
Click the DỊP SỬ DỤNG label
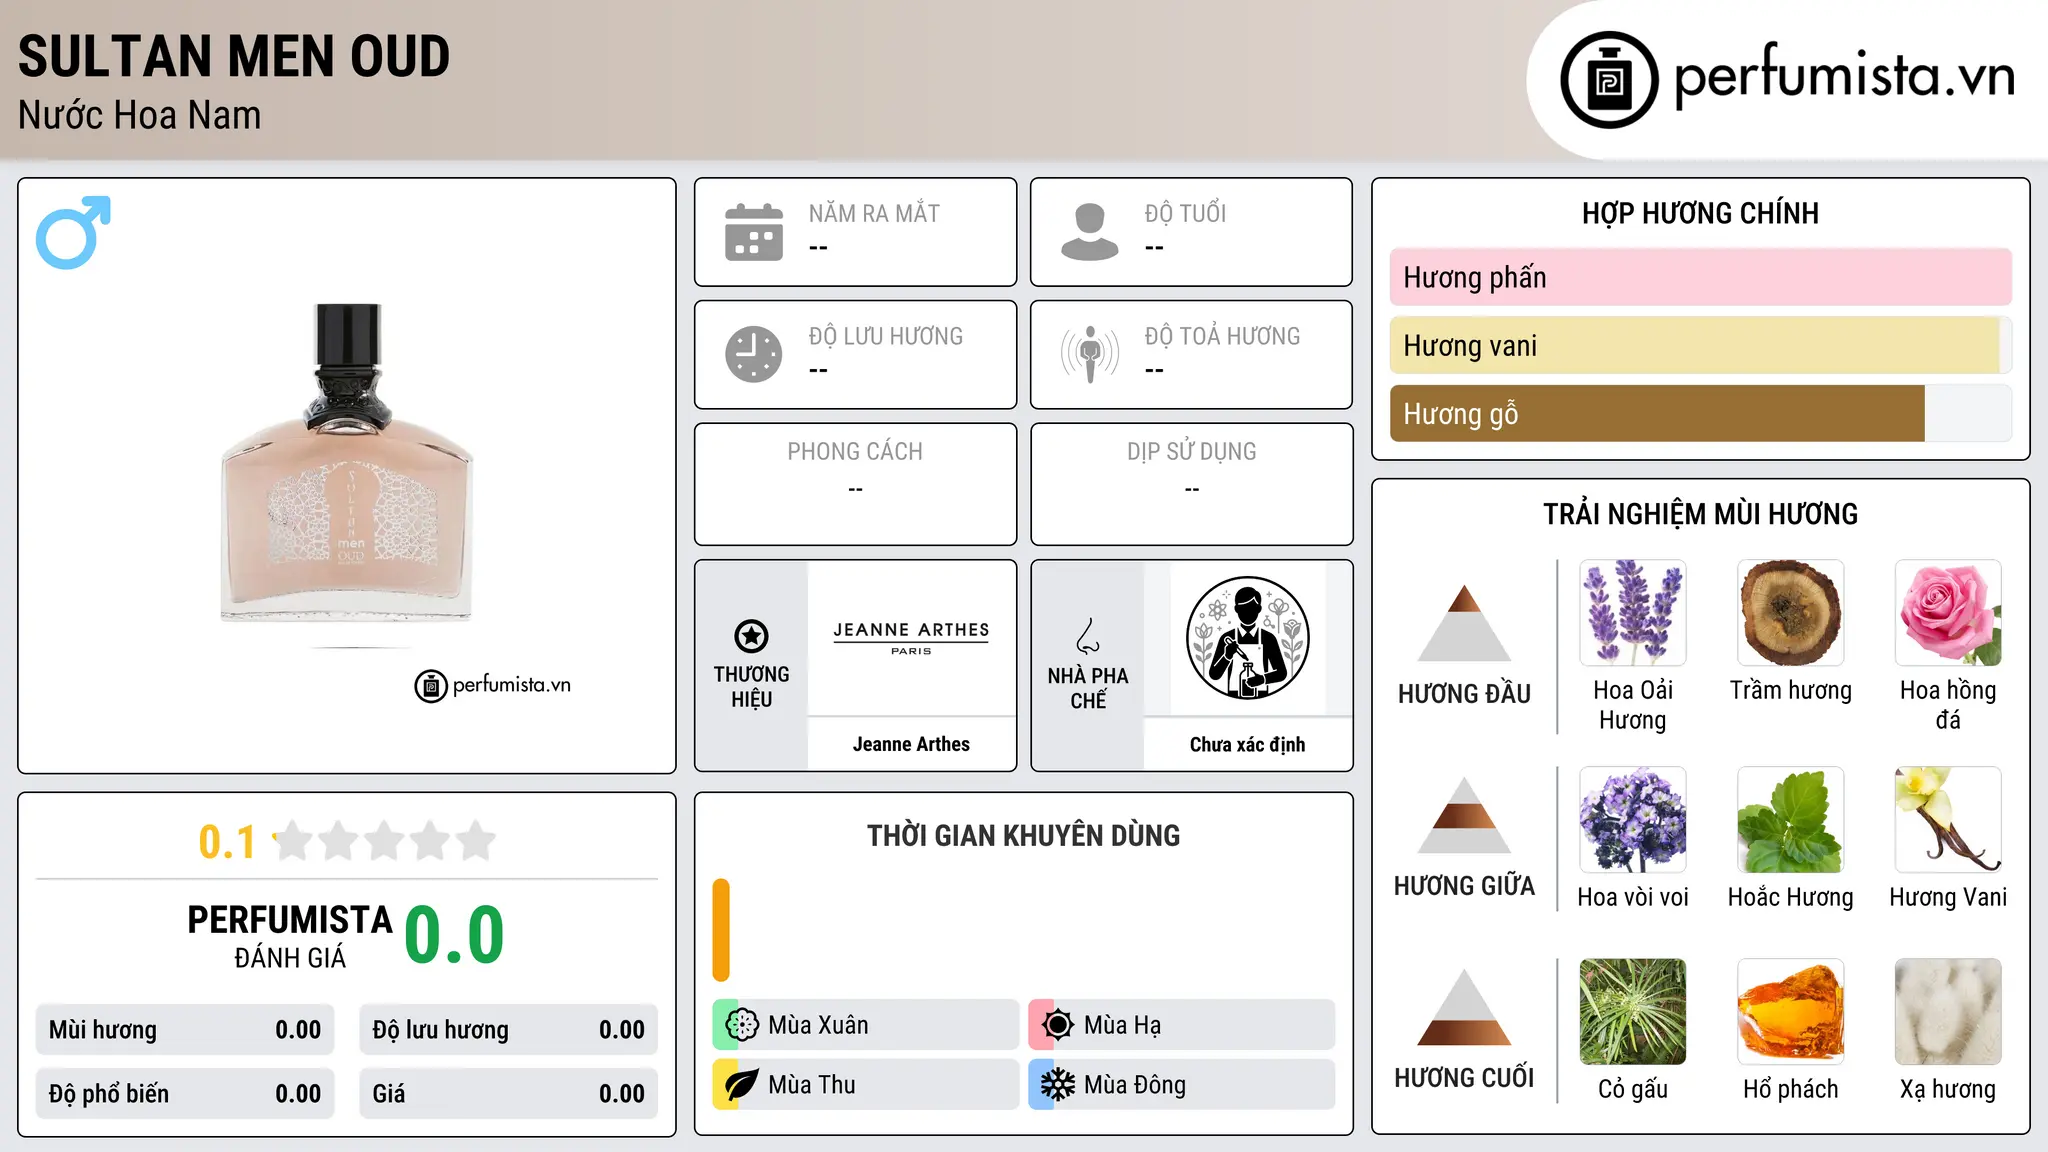(x=1191, y=452)
